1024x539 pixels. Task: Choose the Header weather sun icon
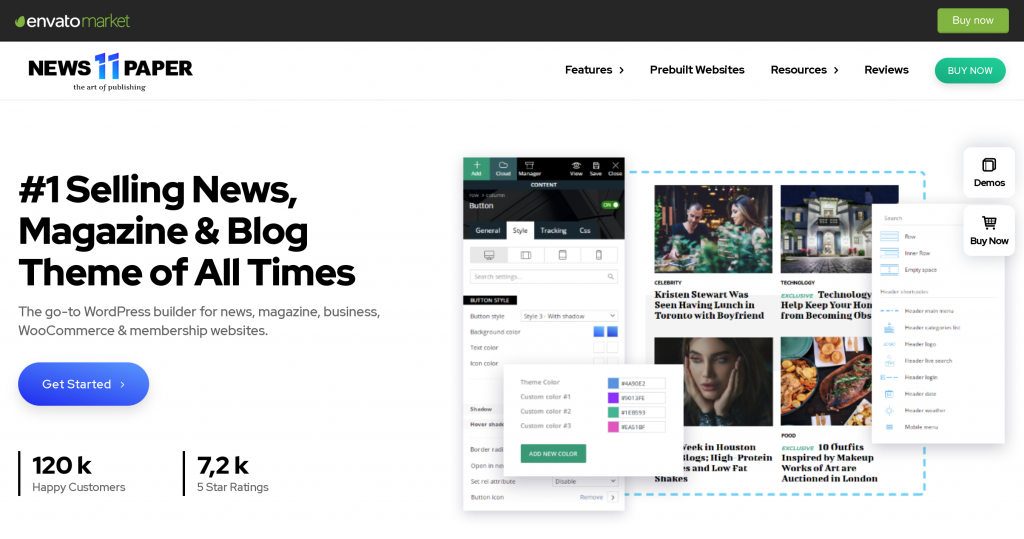click(889, 410)
